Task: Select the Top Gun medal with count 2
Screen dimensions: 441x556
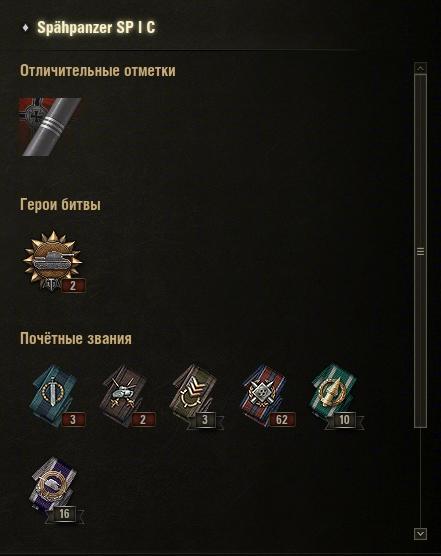Action: pyautogui.click(x=53, y=262)
